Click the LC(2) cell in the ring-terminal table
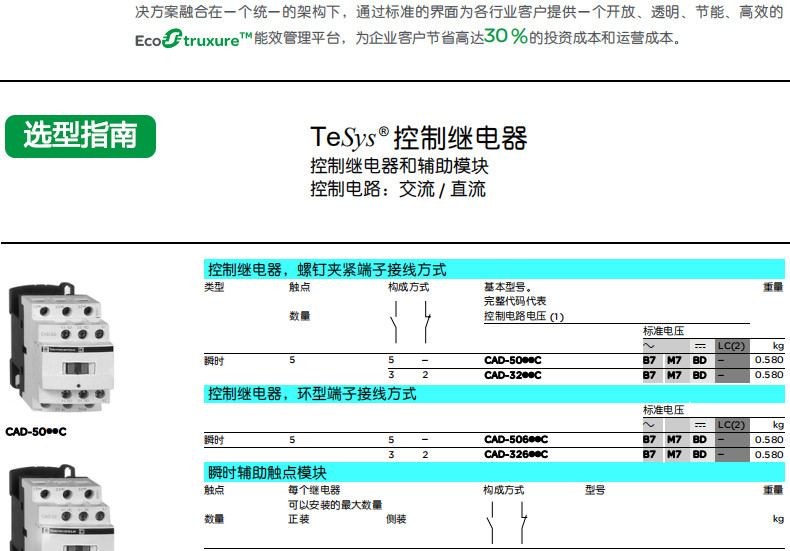 pyautogui.click(x=732, y=425)
